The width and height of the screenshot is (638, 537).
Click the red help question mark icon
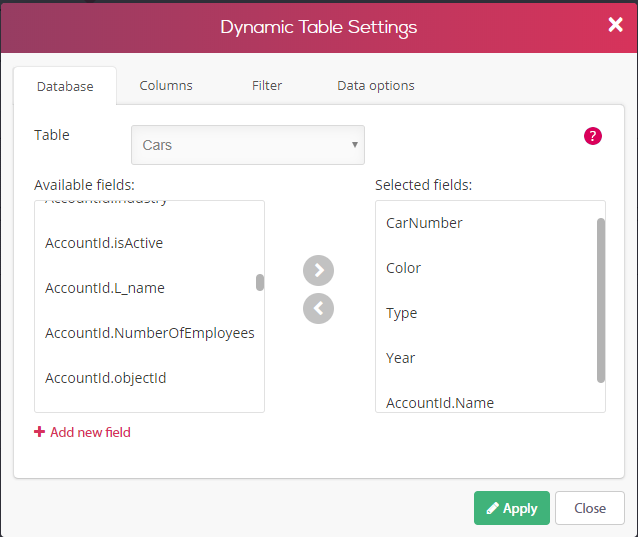tap(592, 136)
